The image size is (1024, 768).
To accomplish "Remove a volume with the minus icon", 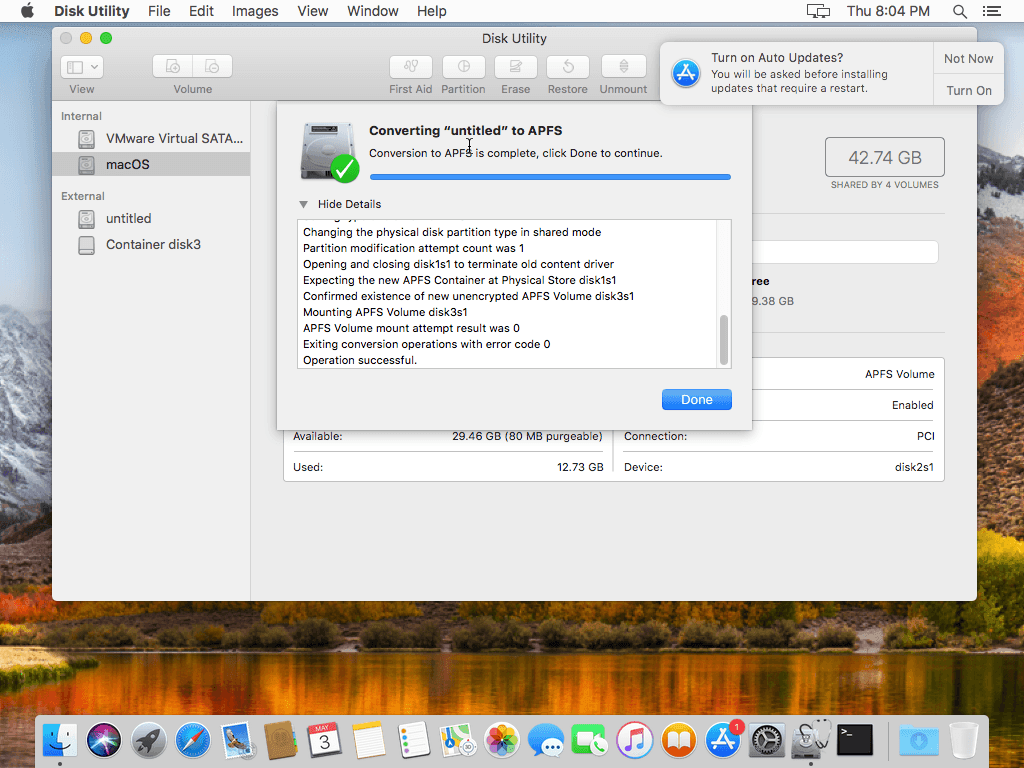I will click(x=212, y=65).
